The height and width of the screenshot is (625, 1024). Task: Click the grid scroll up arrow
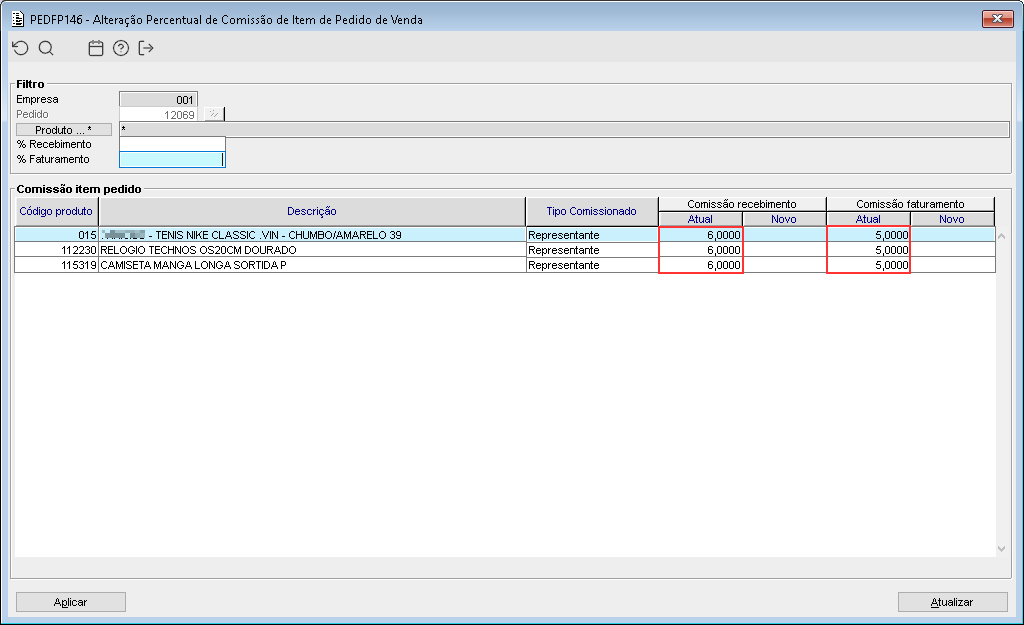[1002, 236]
